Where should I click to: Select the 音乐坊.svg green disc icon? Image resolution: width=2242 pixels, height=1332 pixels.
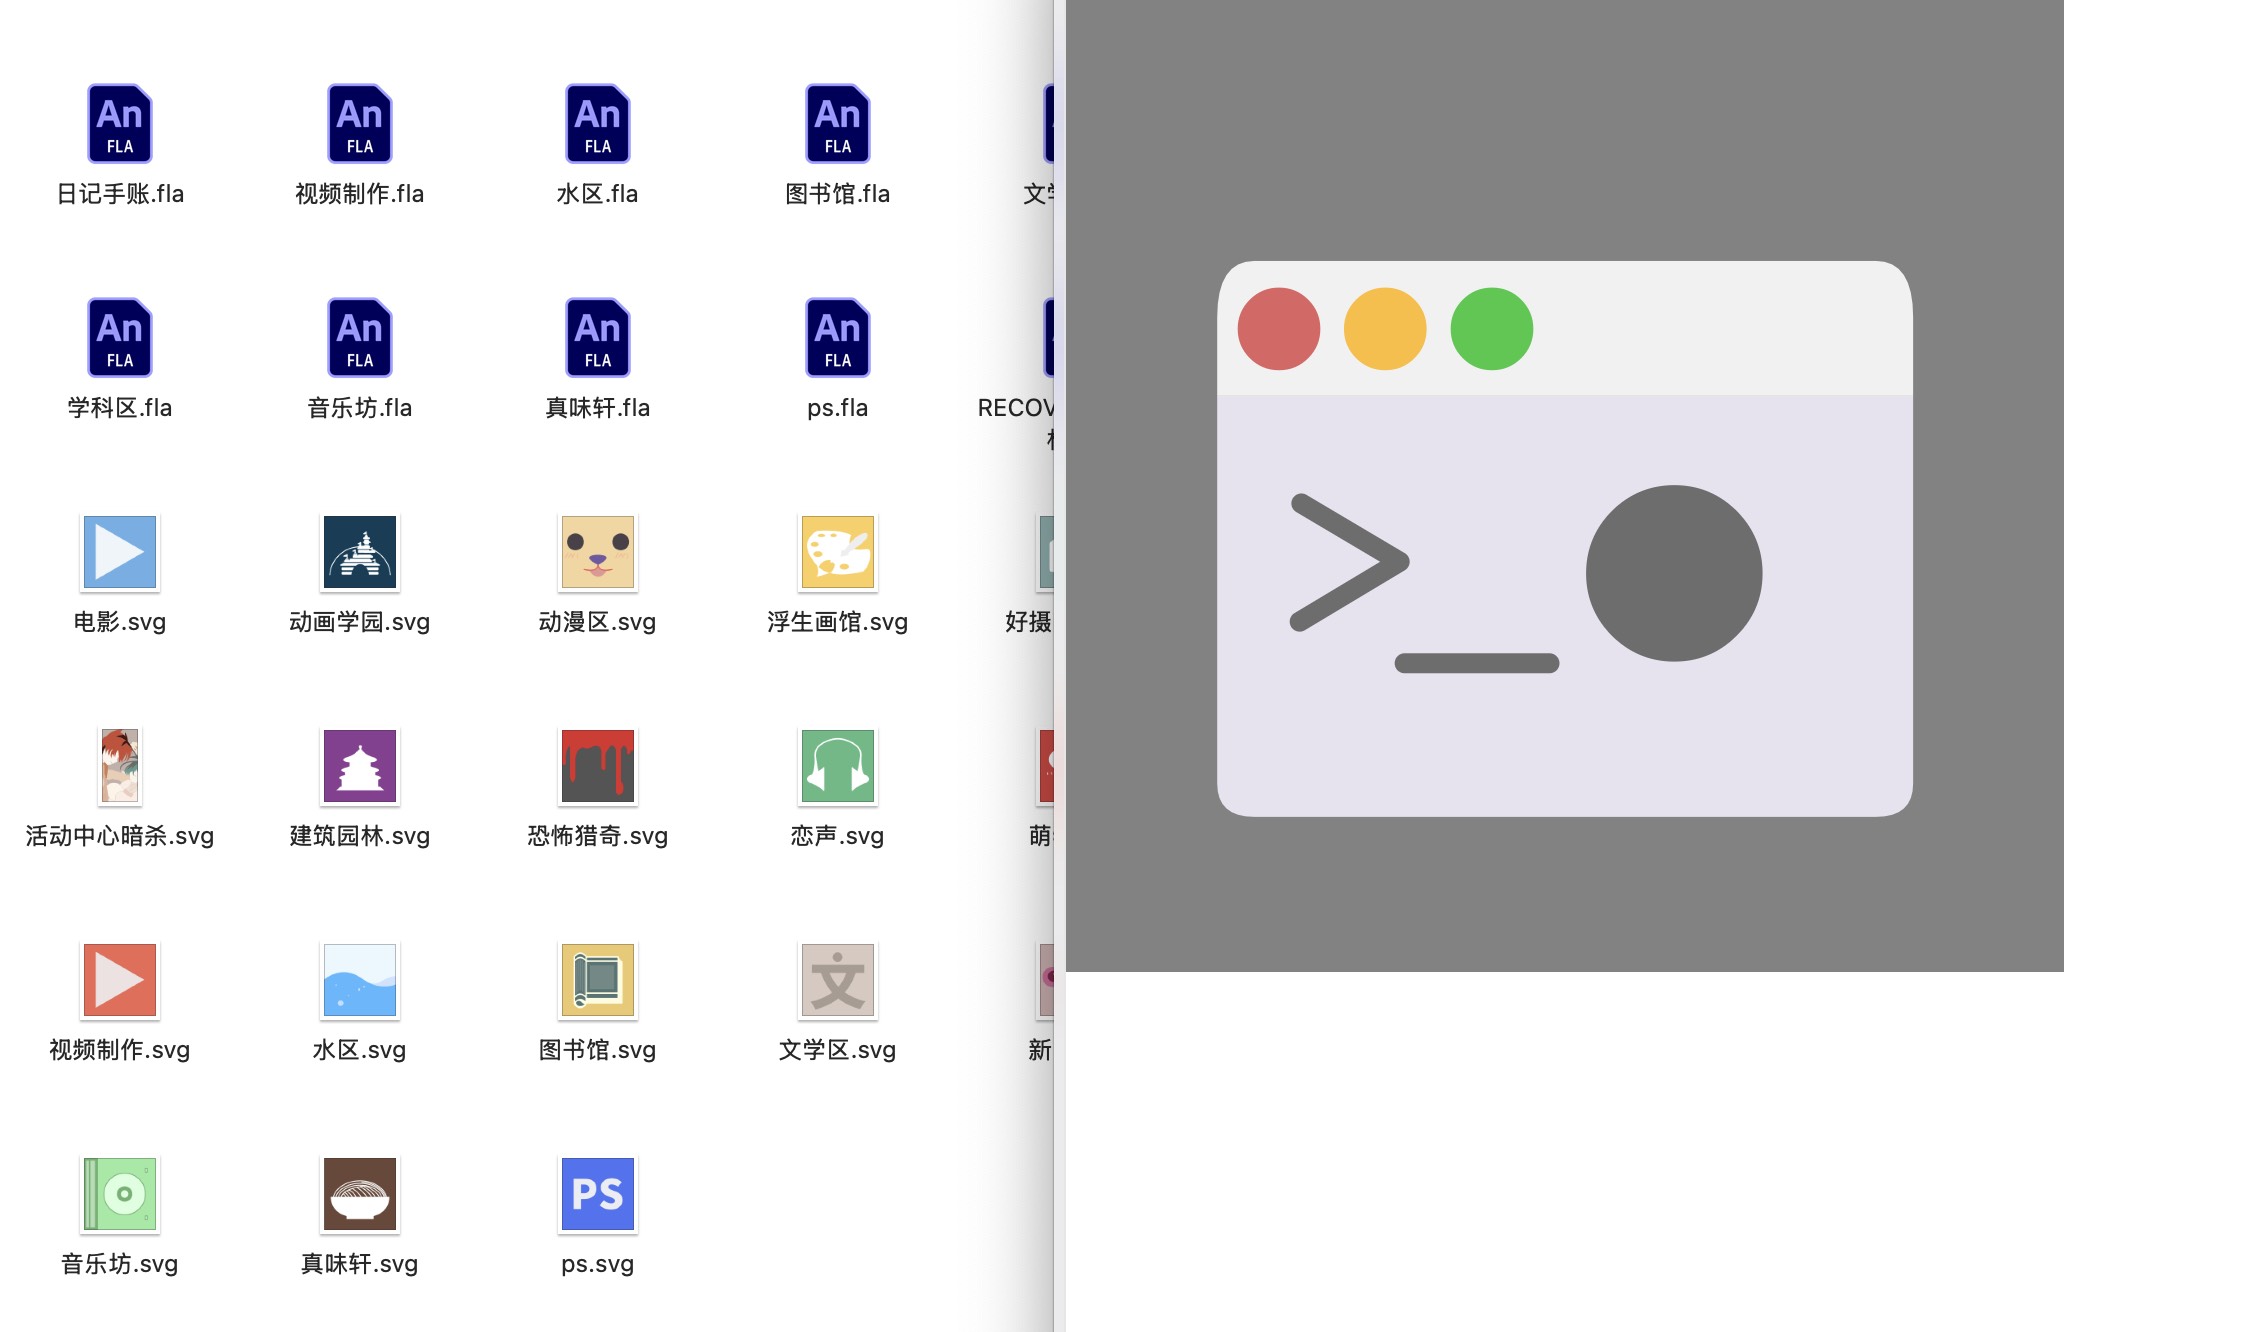click(120, 1194)
